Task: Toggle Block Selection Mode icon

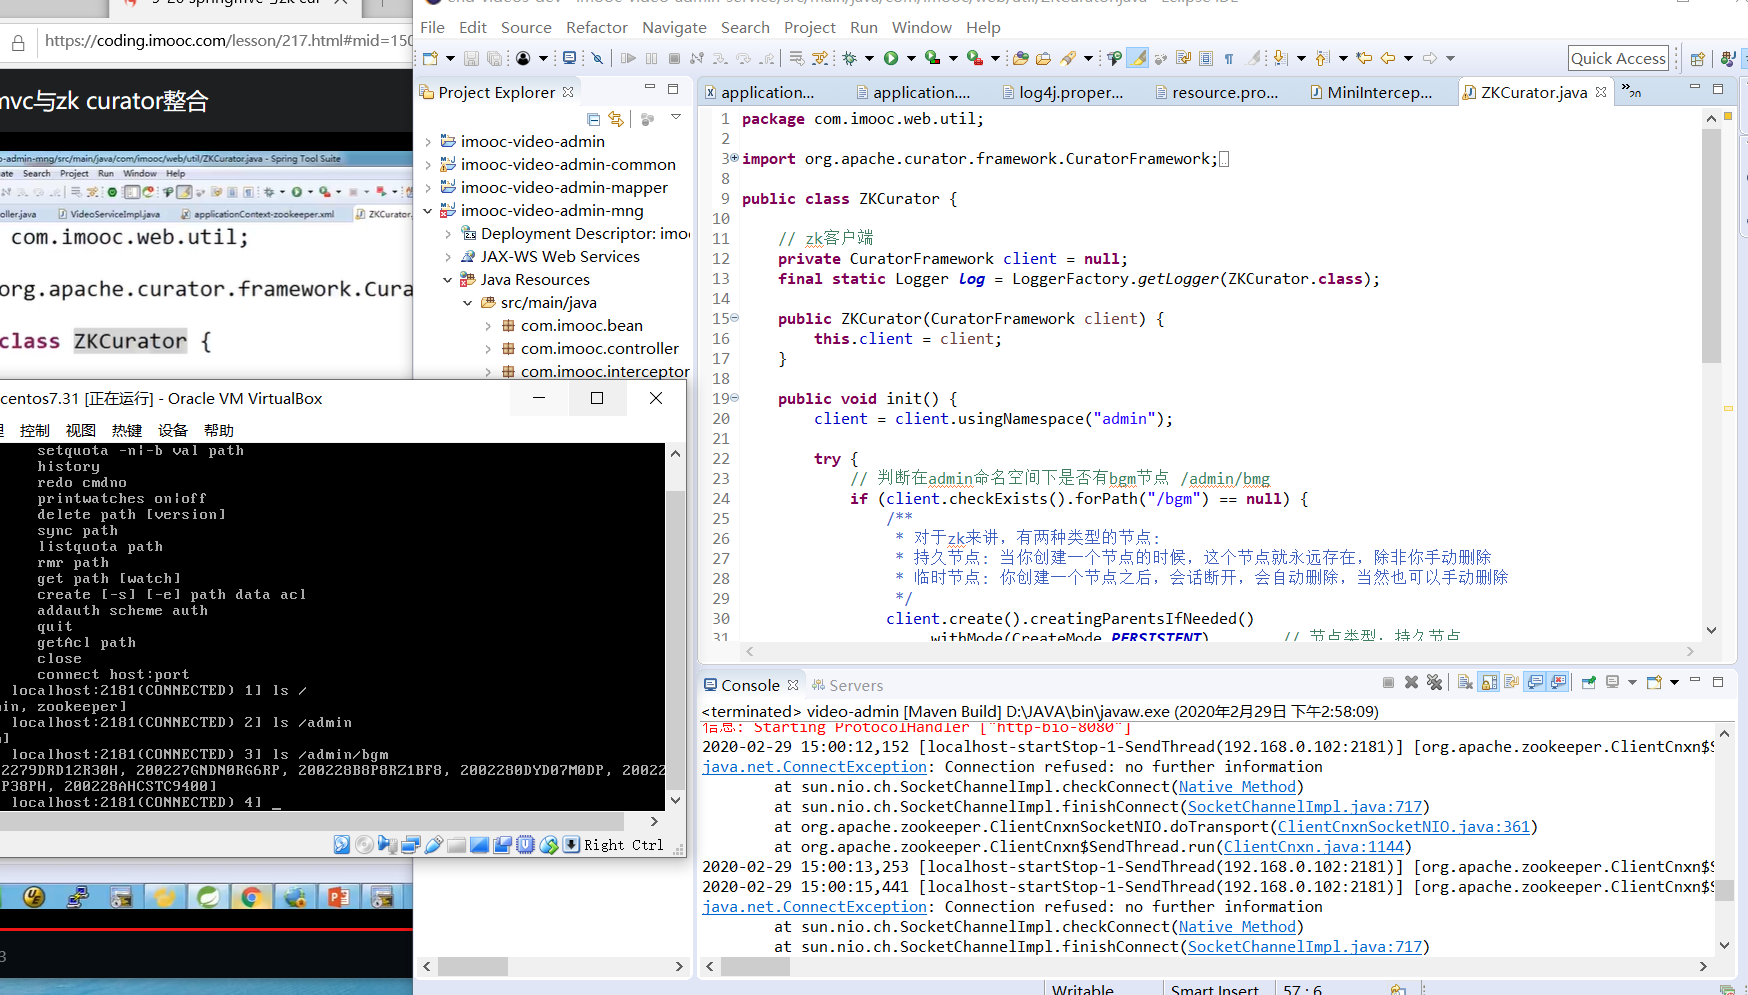Action: pos(1206,58)
